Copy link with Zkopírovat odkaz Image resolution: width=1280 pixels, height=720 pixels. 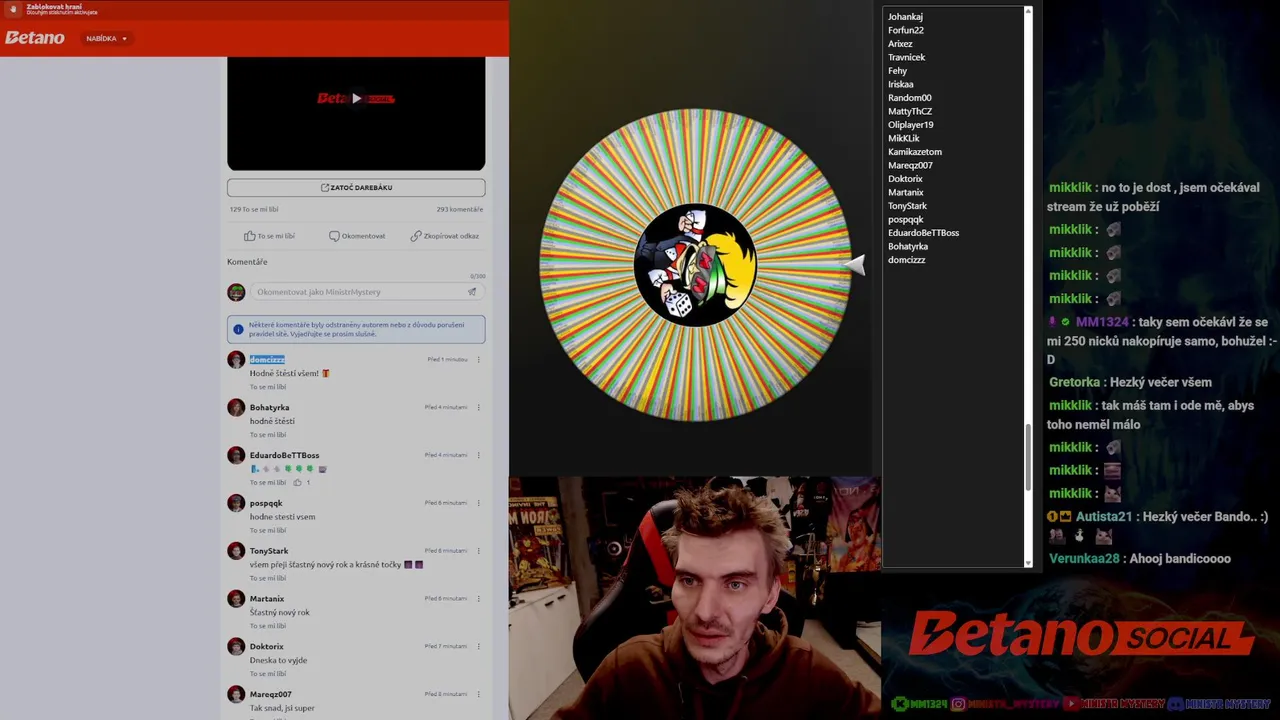click(444, 236)
